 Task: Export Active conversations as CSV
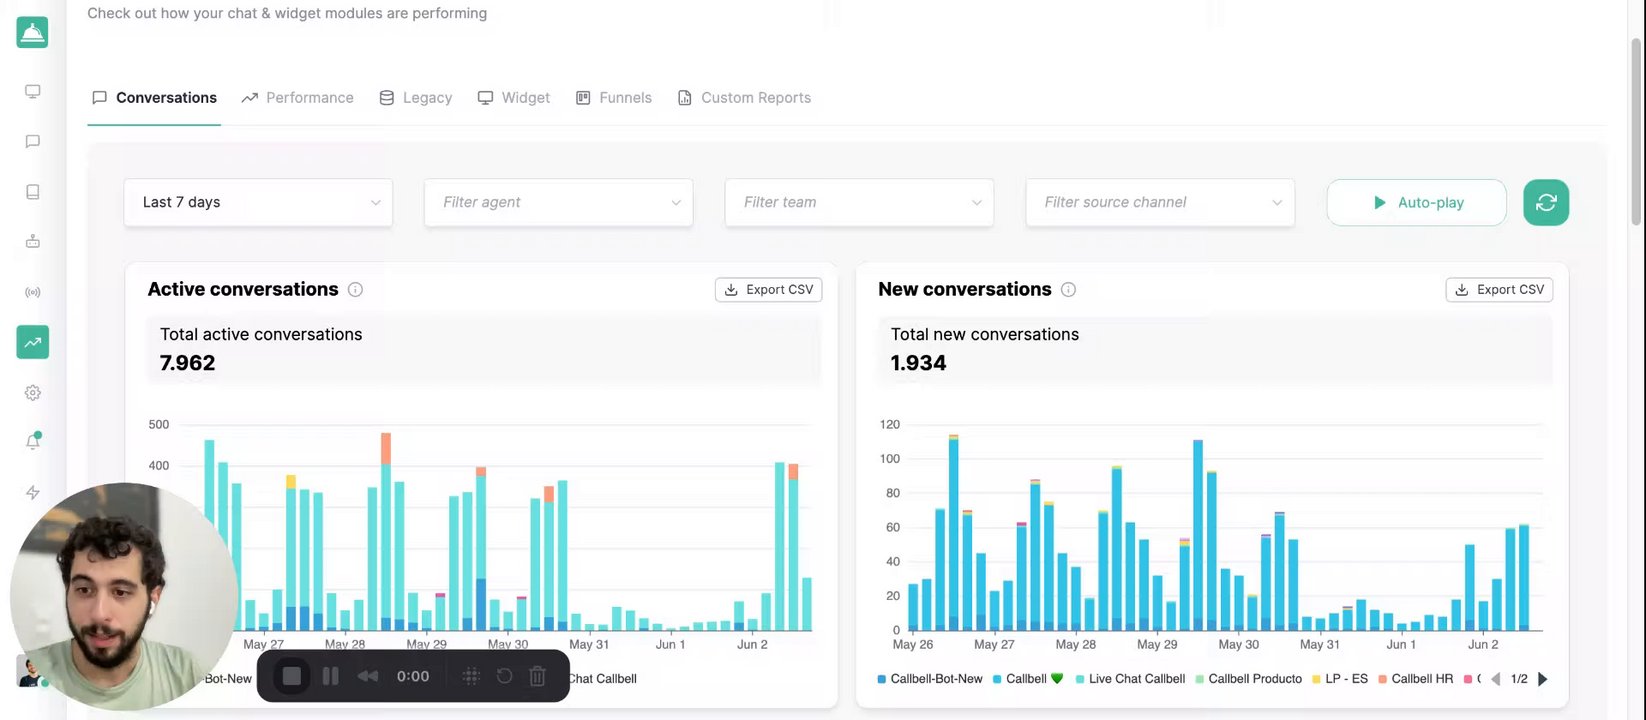tap(768, 290)
